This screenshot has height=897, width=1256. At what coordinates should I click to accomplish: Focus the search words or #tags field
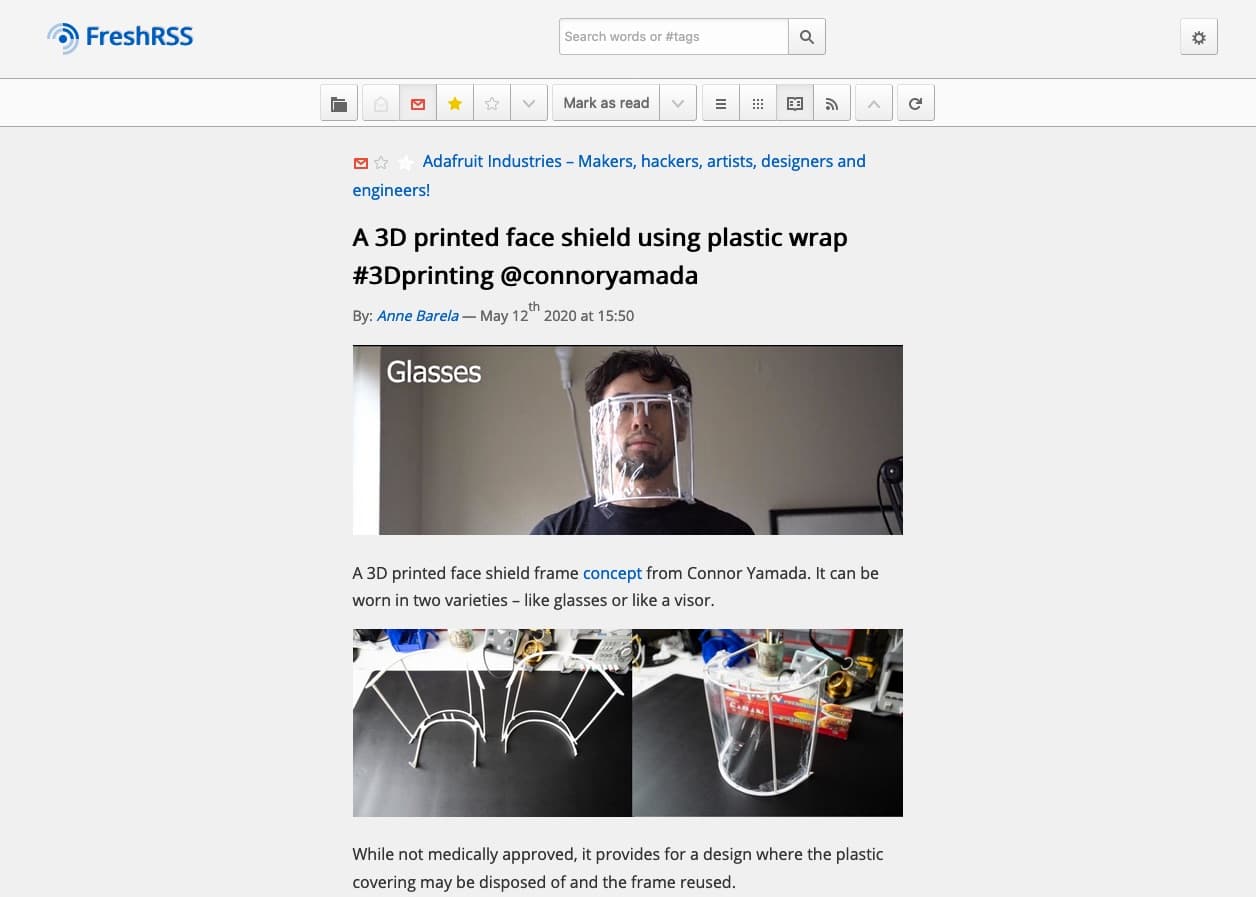coord(673,37)
